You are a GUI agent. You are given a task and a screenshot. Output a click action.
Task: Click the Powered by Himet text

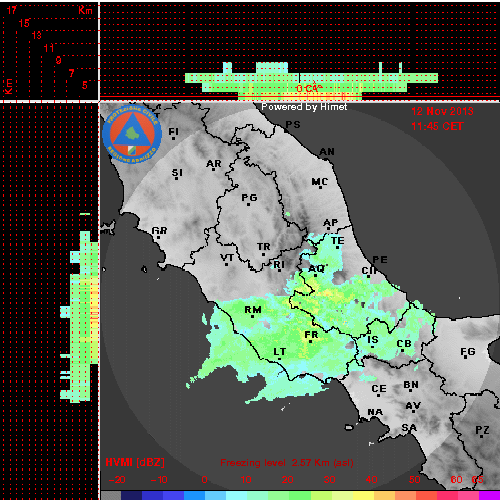pyautogui.click(x=304, y=107)
